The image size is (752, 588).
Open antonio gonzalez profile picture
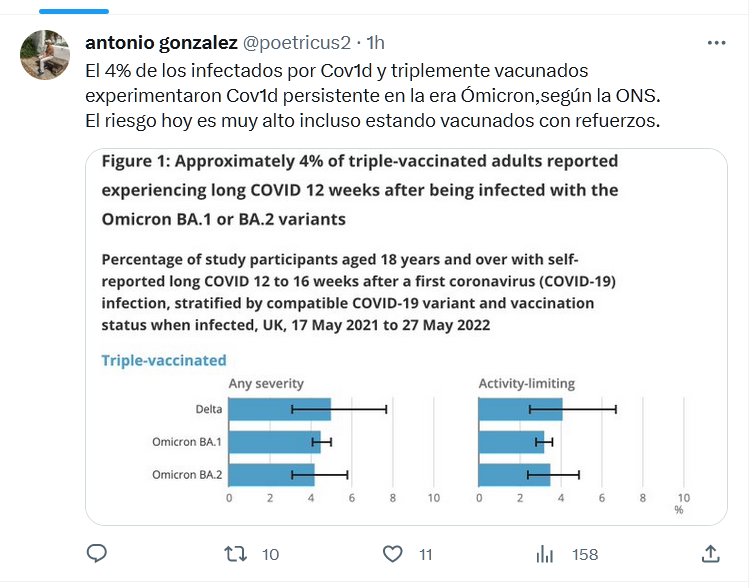[45, 55]
